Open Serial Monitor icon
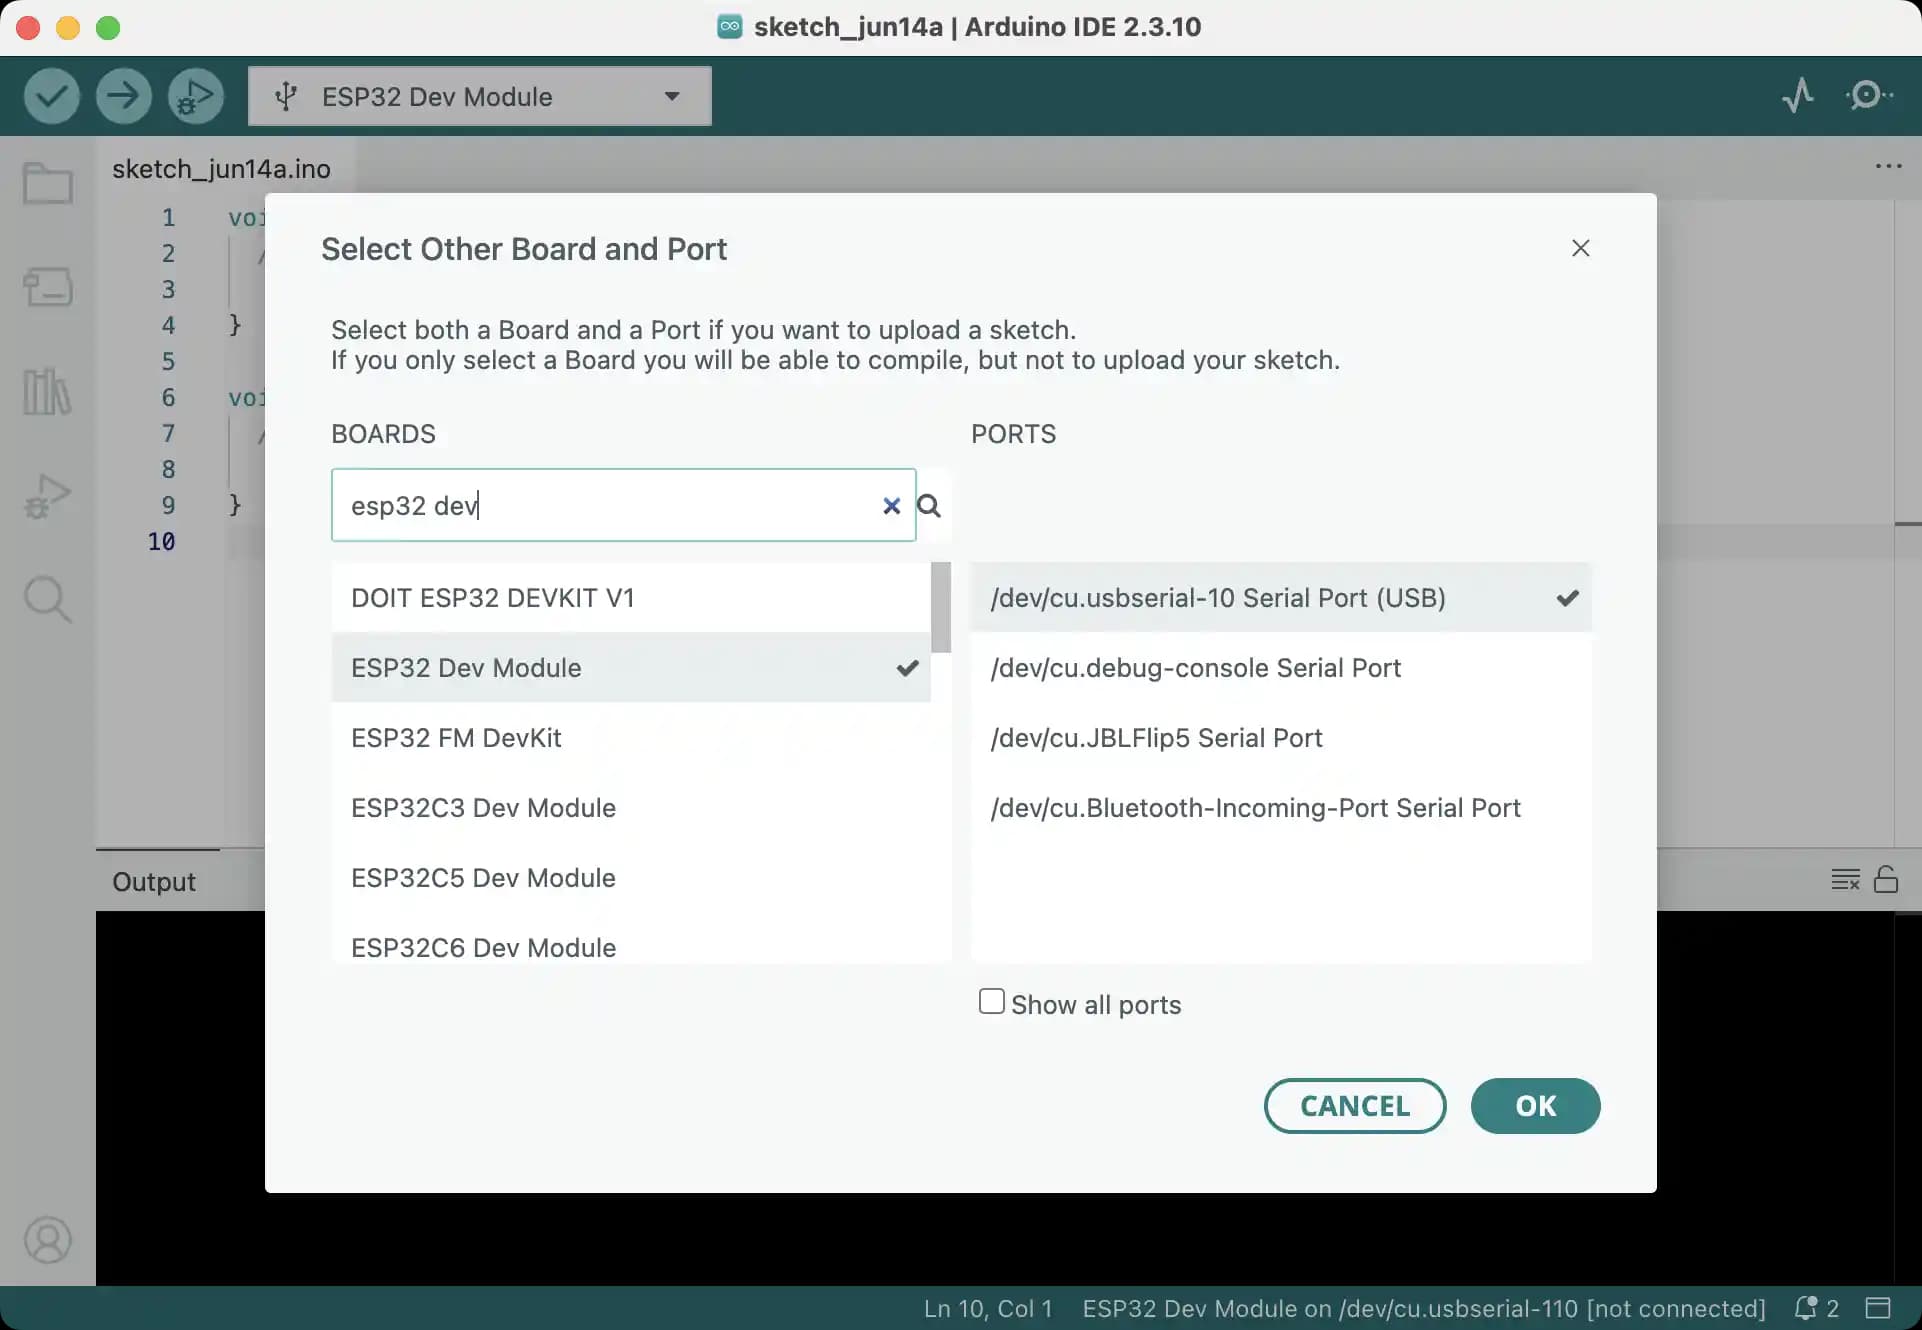 click(x=1868, y=96)
